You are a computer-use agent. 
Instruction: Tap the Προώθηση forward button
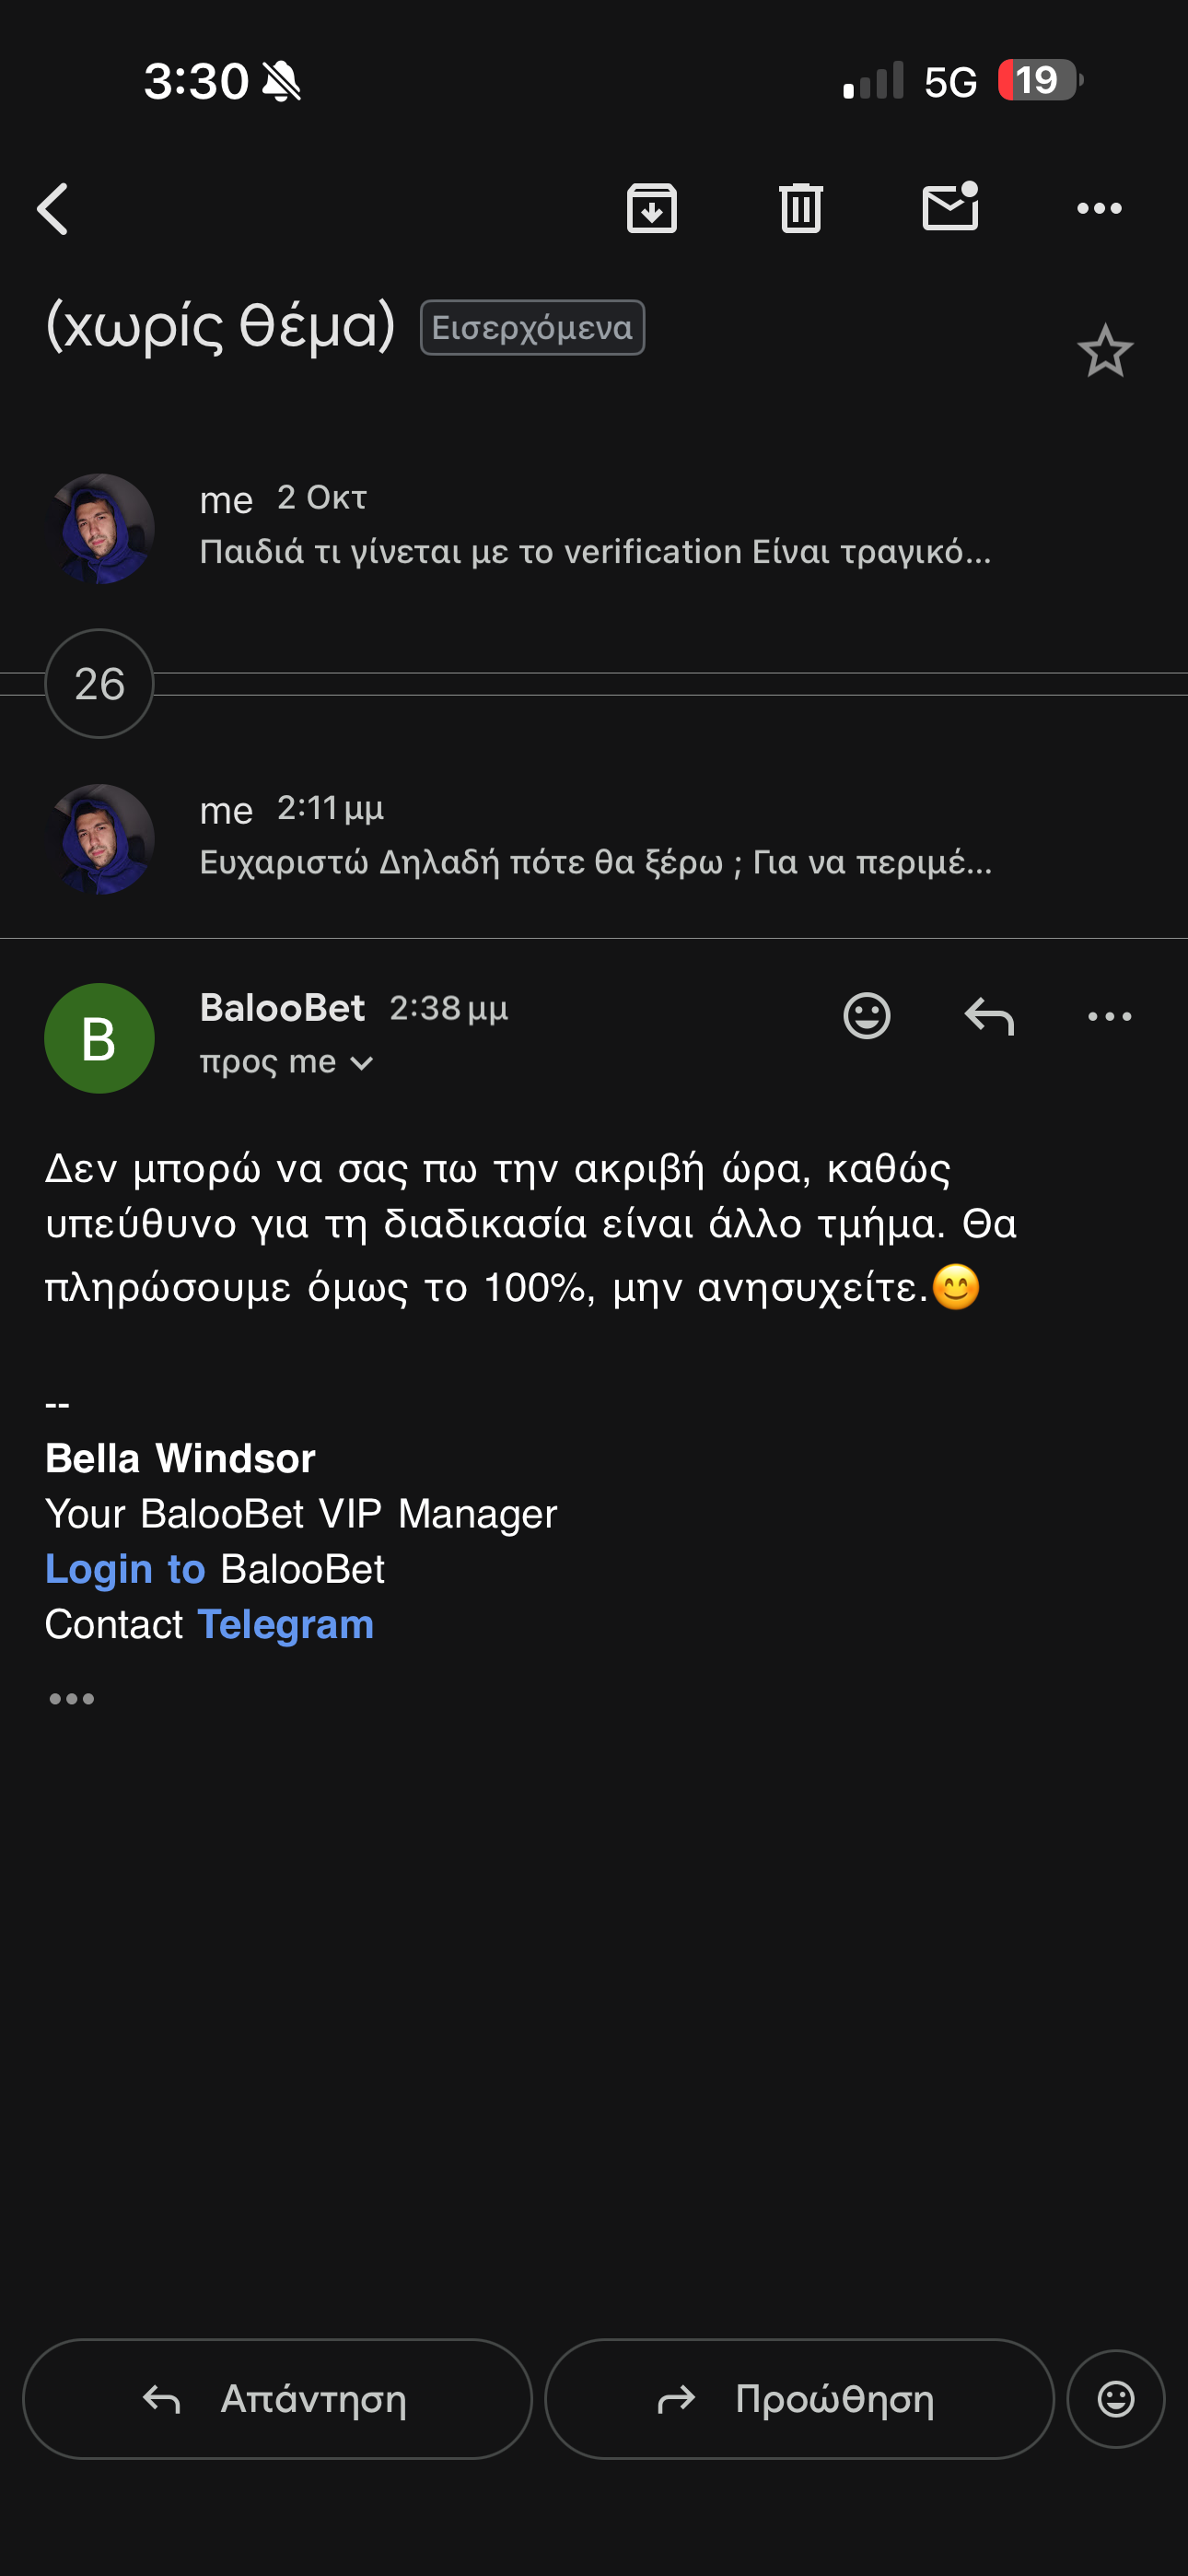tap(799, 2398)
